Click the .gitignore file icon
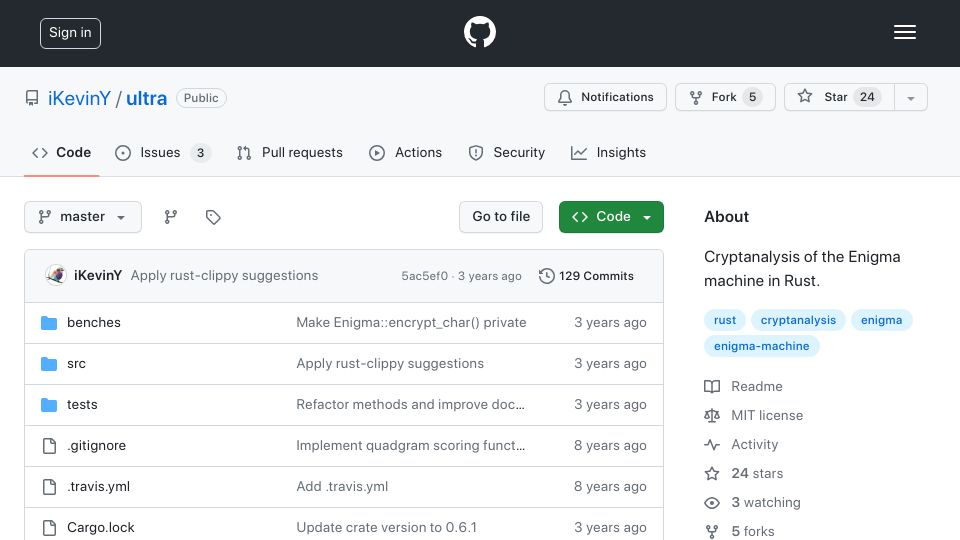The height and width of the screenshot is (540, 960). coord(50,446)
